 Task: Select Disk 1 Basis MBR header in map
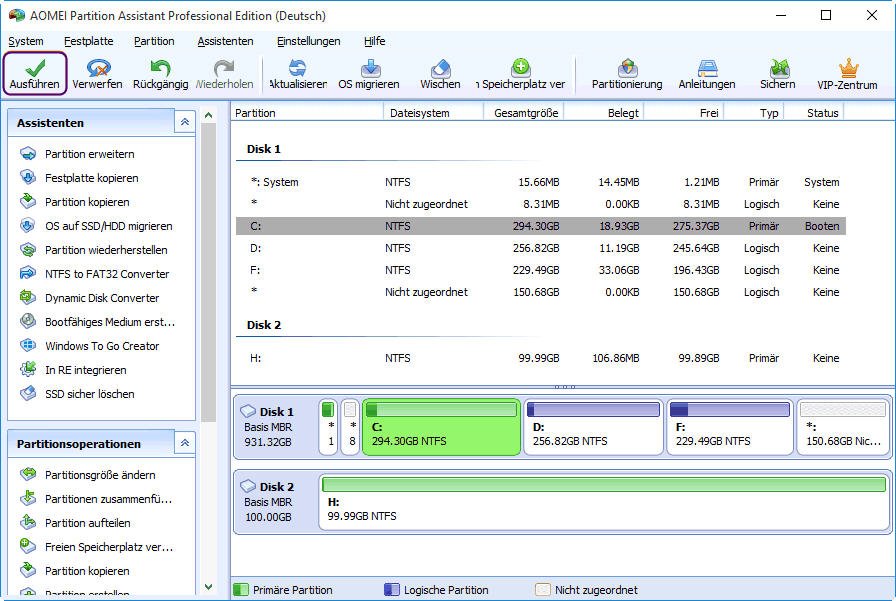point(276,427)
